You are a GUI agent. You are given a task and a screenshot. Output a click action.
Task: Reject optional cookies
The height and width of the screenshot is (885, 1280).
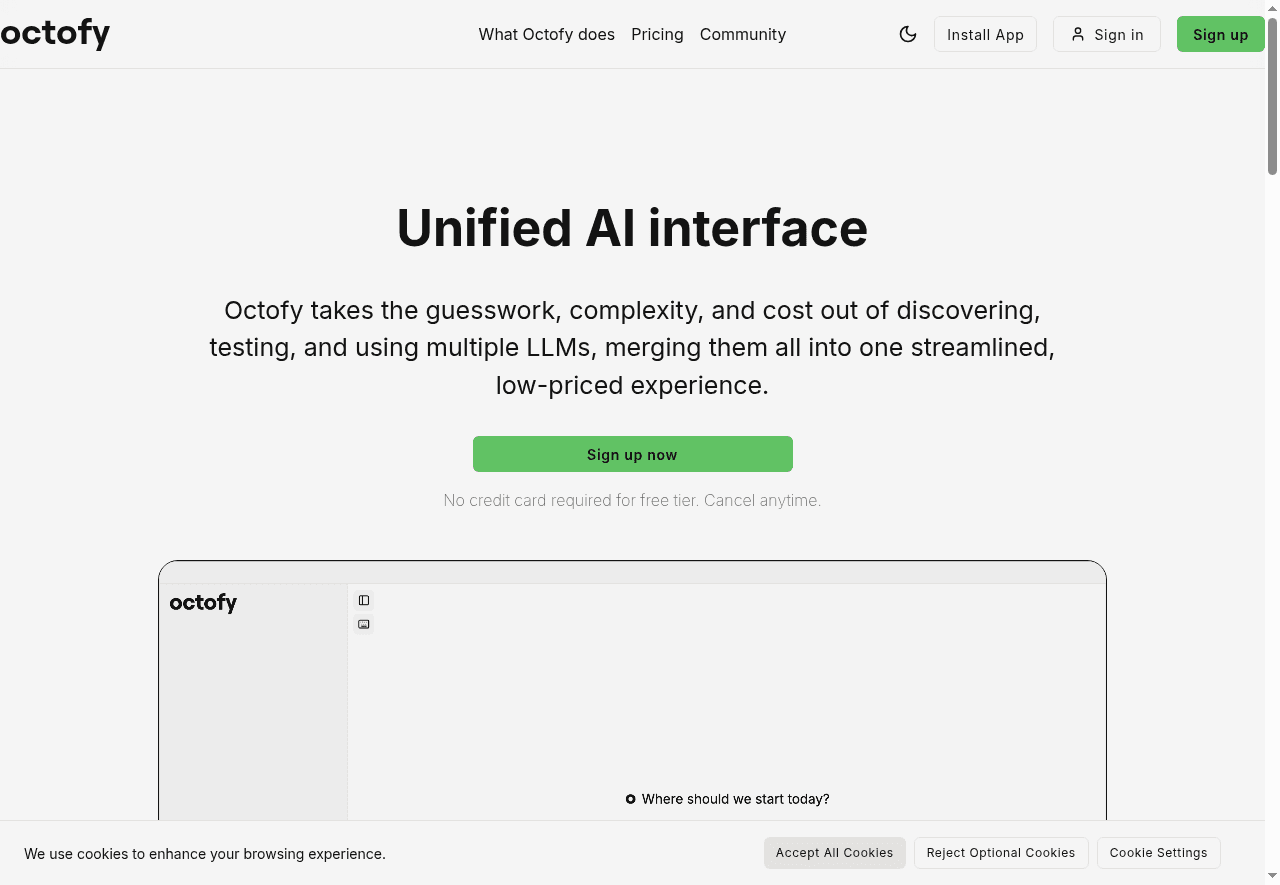(1000, 853)
